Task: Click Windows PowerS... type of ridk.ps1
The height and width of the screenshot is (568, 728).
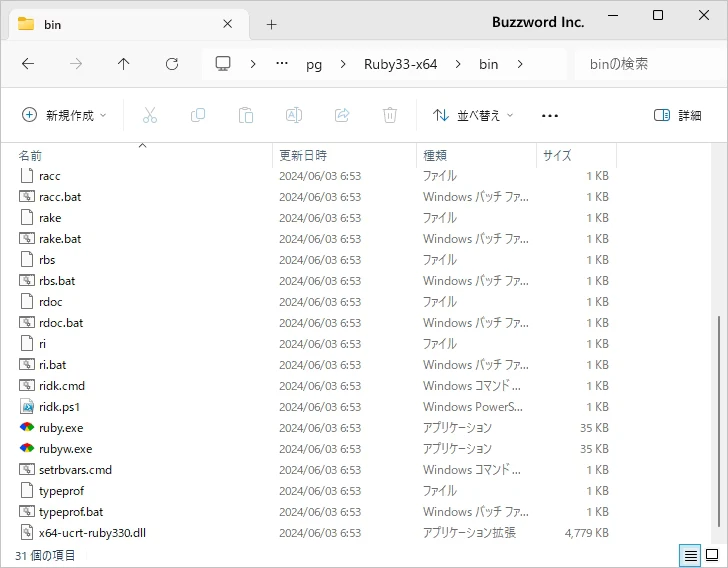Action: click(x=473, y=407)
